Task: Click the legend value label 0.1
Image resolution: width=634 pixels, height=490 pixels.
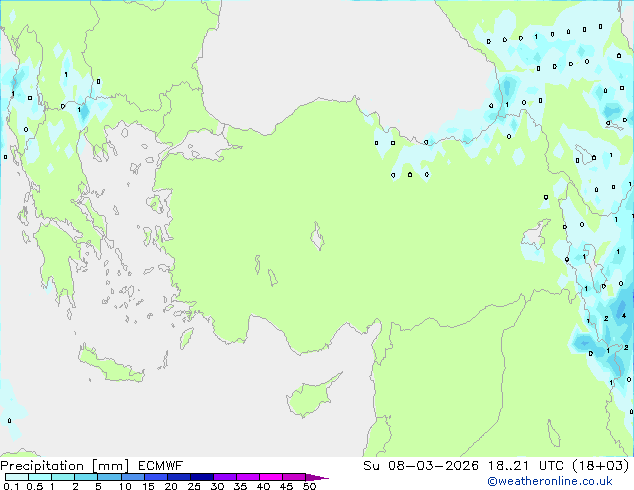Action: pos(9,487)
